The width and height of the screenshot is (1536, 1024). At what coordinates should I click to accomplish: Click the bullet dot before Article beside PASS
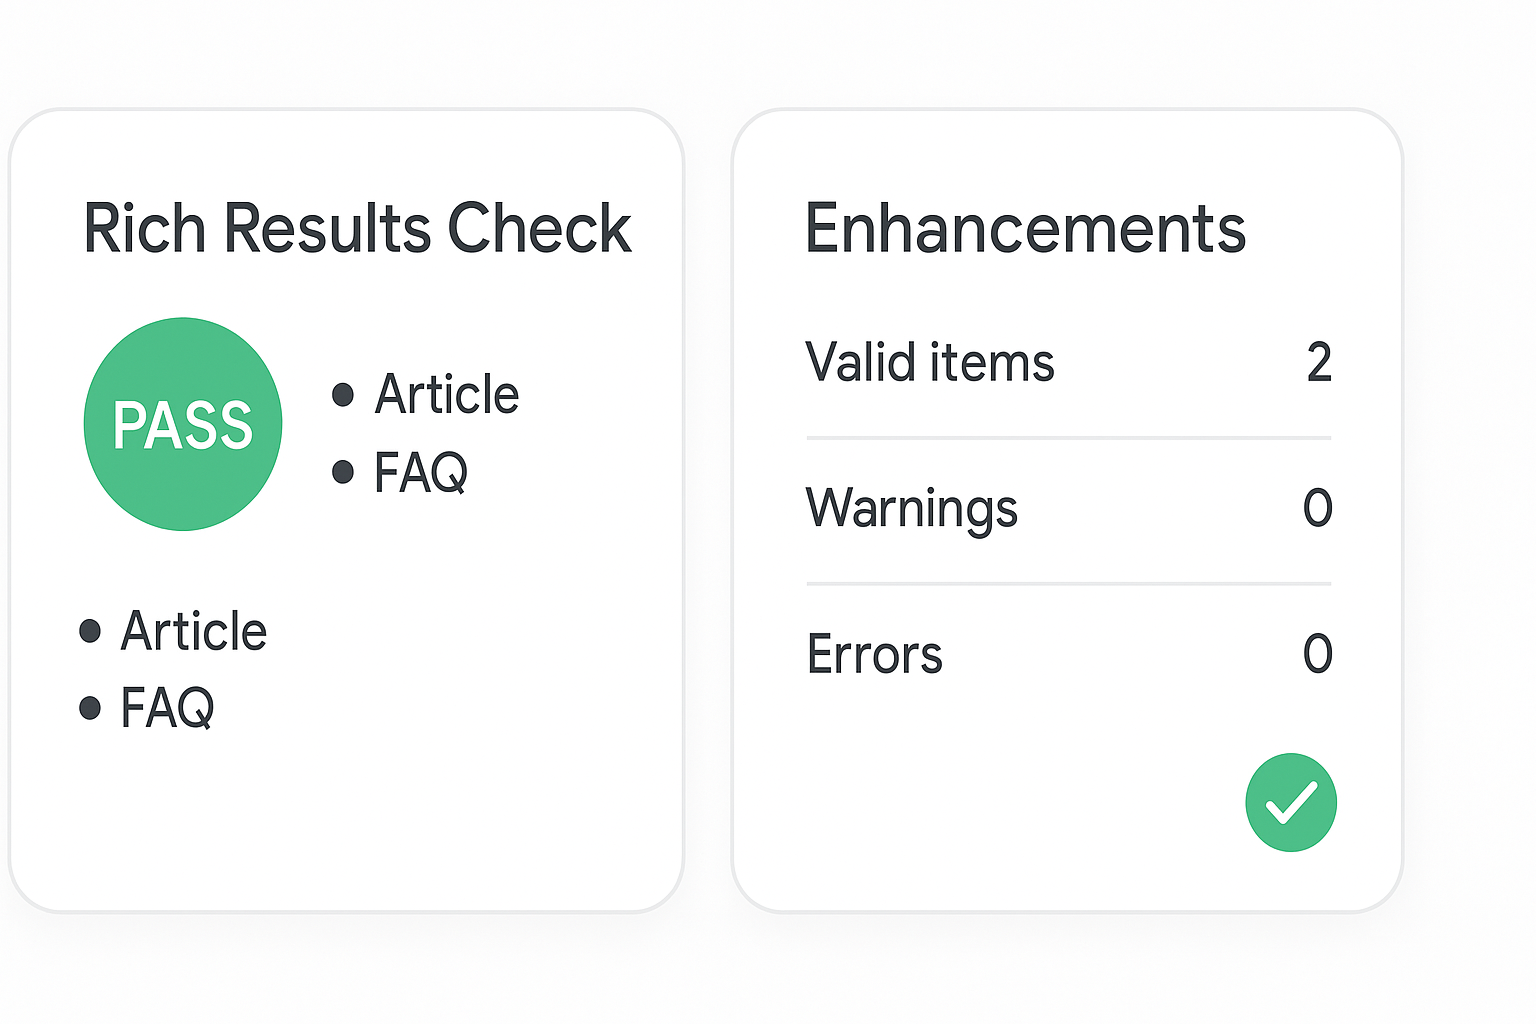pos(343,395)
